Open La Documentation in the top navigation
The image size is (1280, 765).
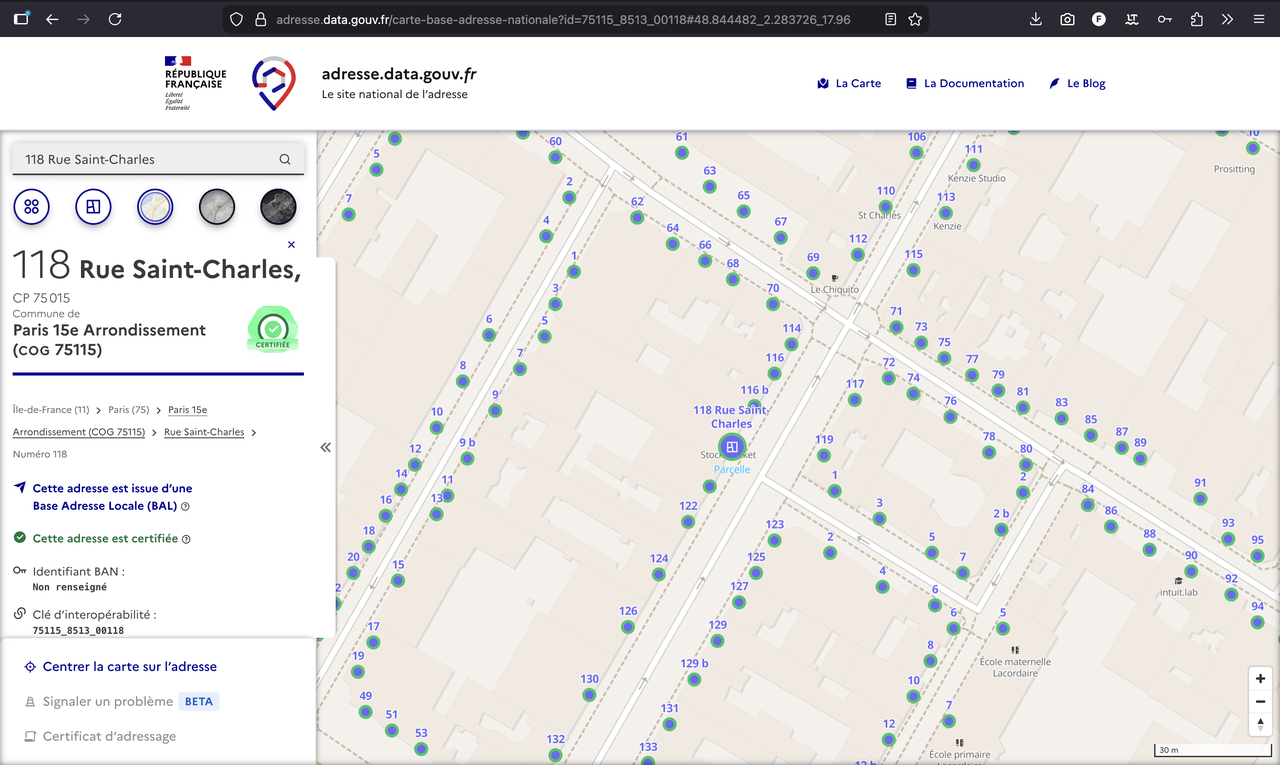tap(964, 84)
